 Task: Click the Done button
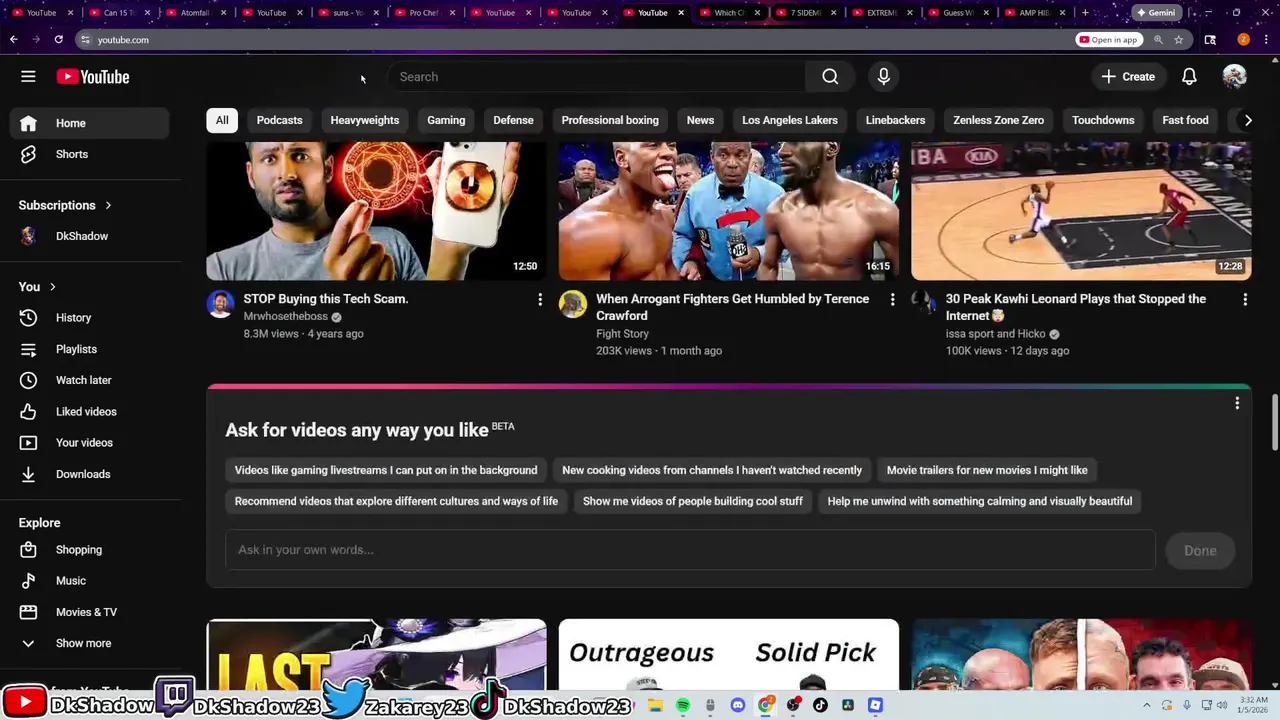click(1200, 550)
